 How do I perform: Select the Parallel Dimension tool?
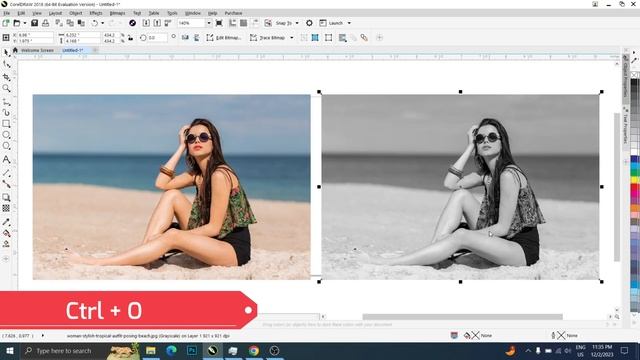(x=6, y=173)
